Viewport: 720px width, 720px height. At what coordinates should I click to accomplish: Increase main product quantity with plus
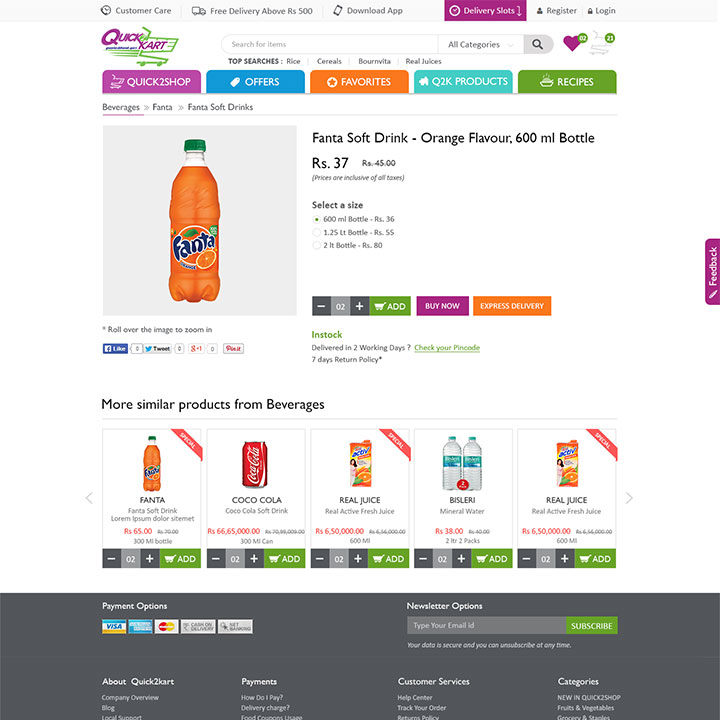coord(360,306)
